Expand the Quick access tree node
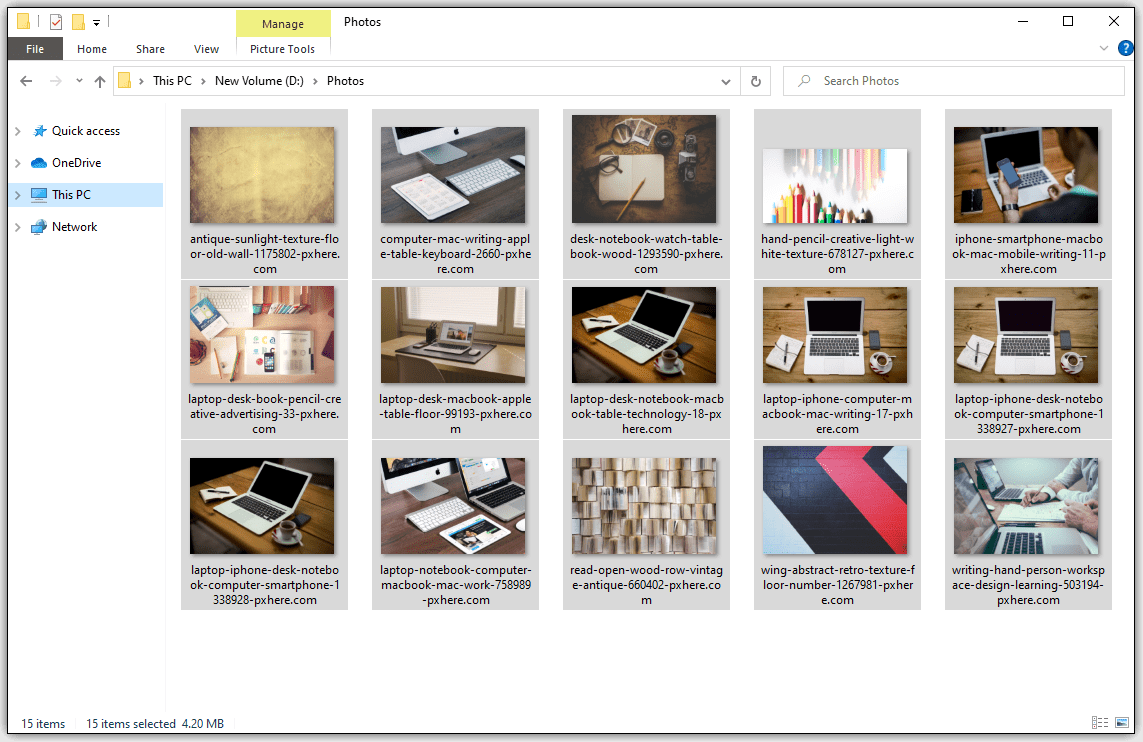1143x742 pixels. [17, 131]
